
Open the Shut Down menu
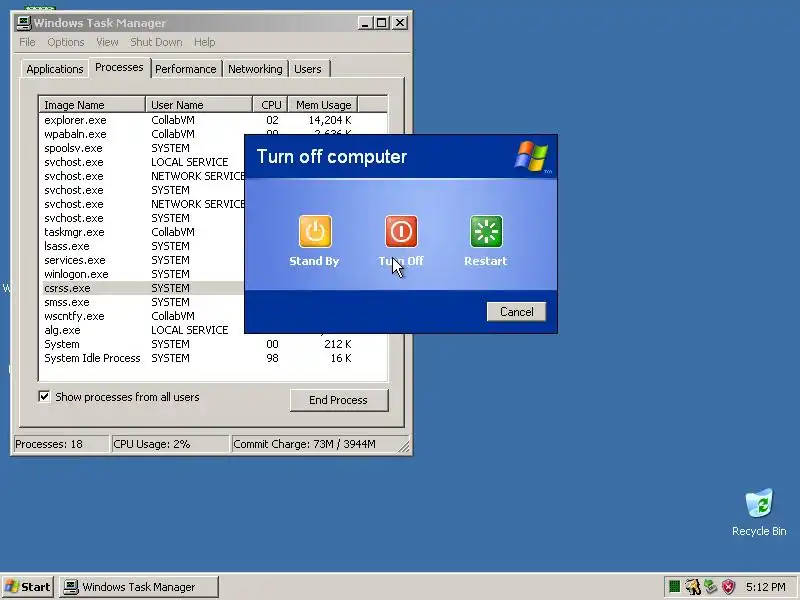tap(156, 42)
